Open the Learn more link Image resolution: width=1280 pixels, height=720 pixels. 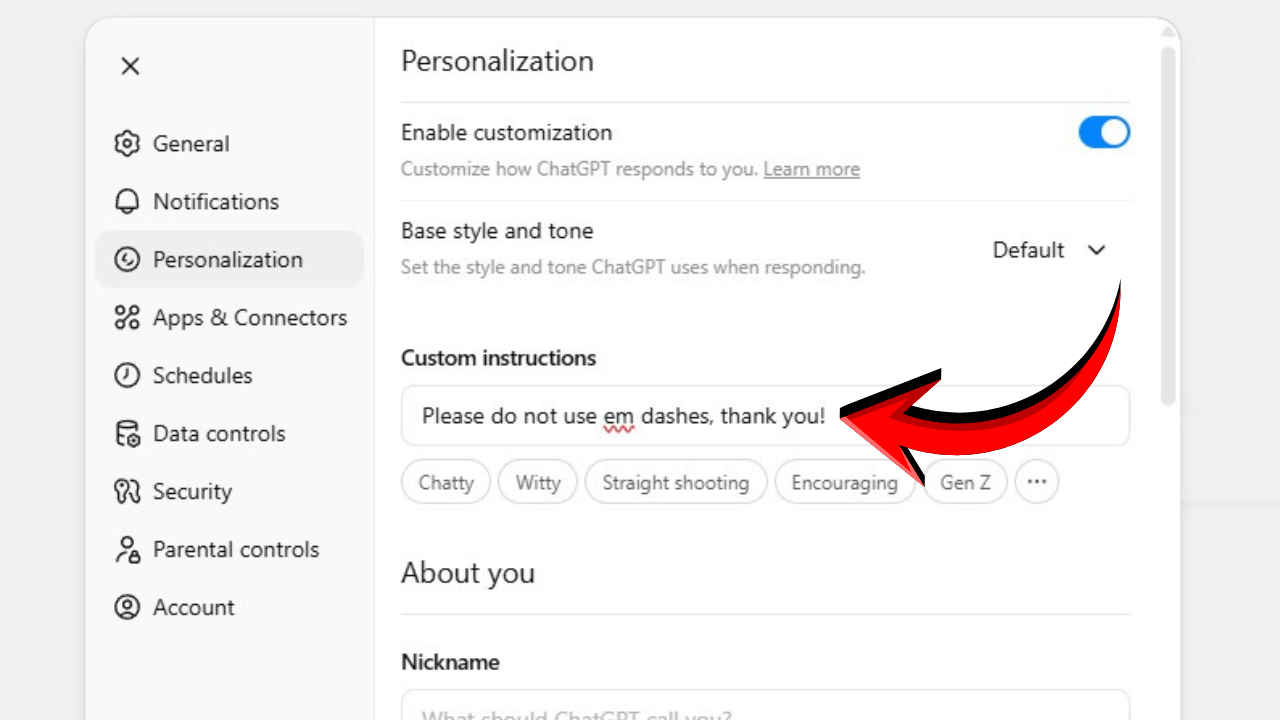click(811, 169)
